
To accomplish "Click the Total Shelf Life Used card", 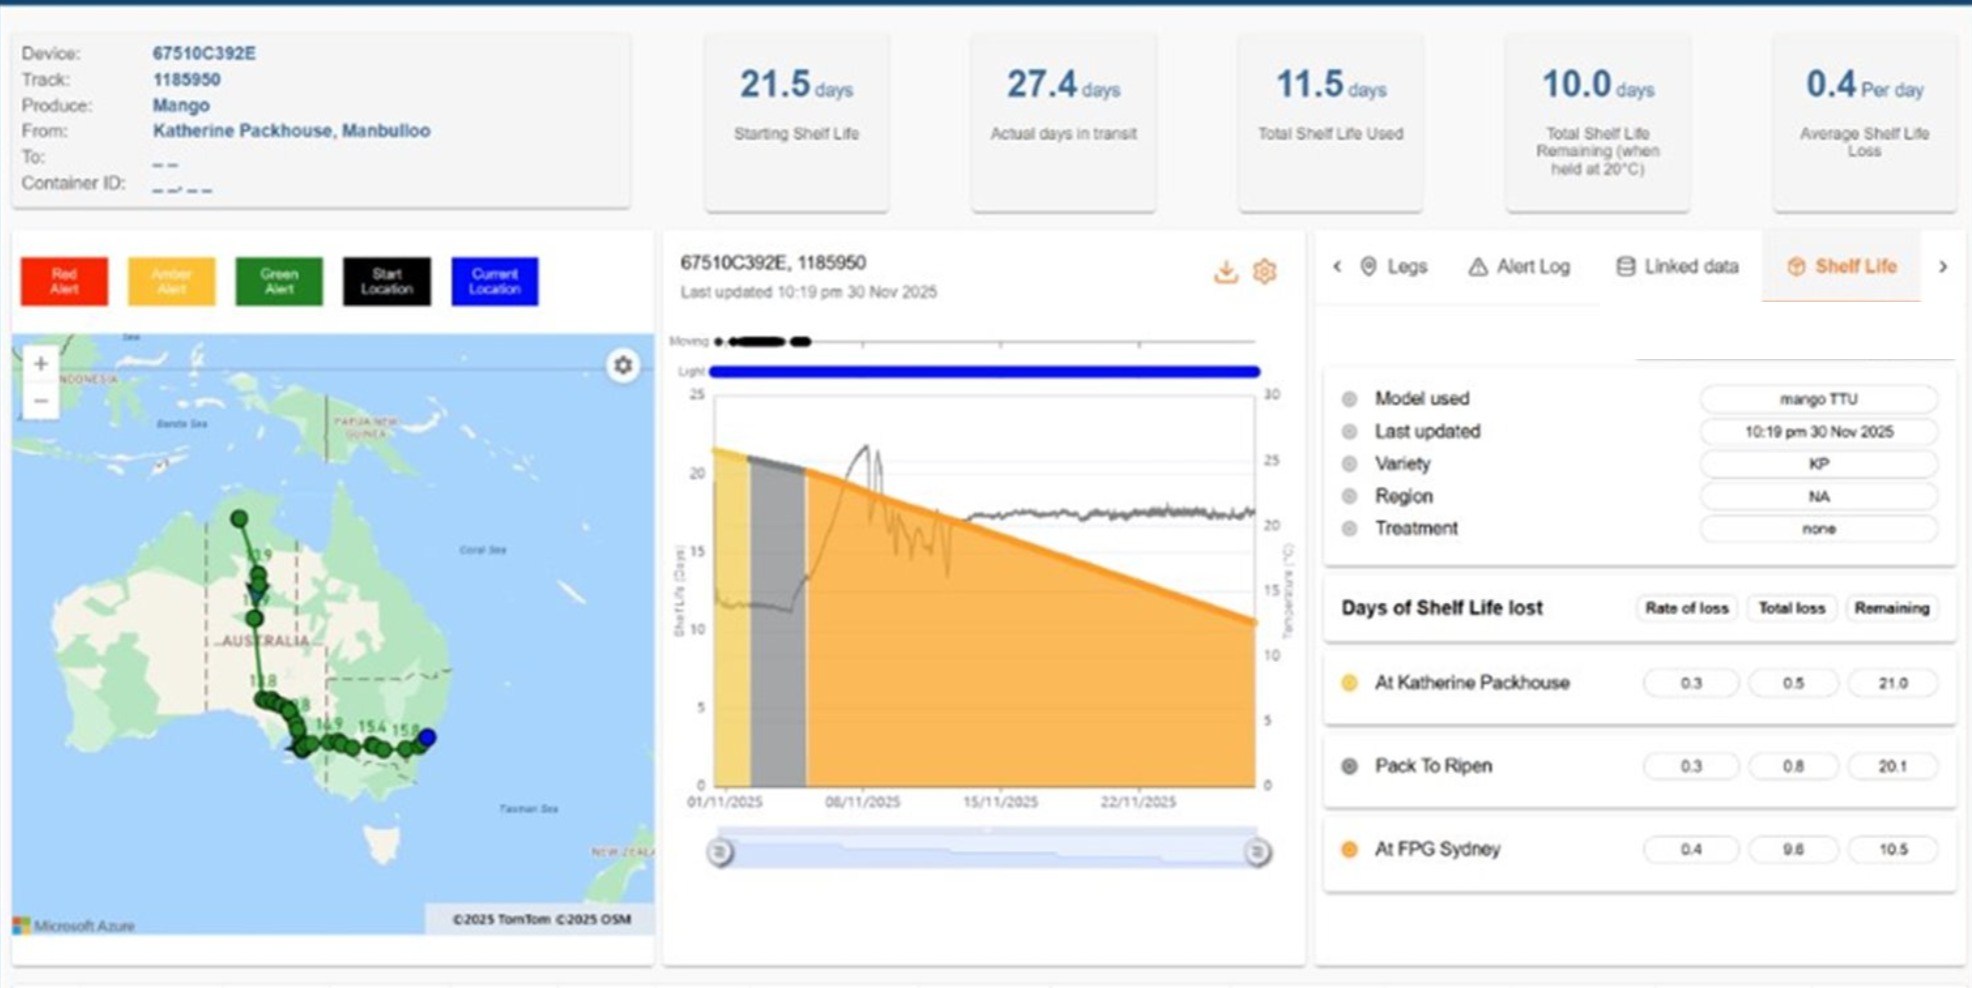I will pyautogui.click(x=1330, y=122).
